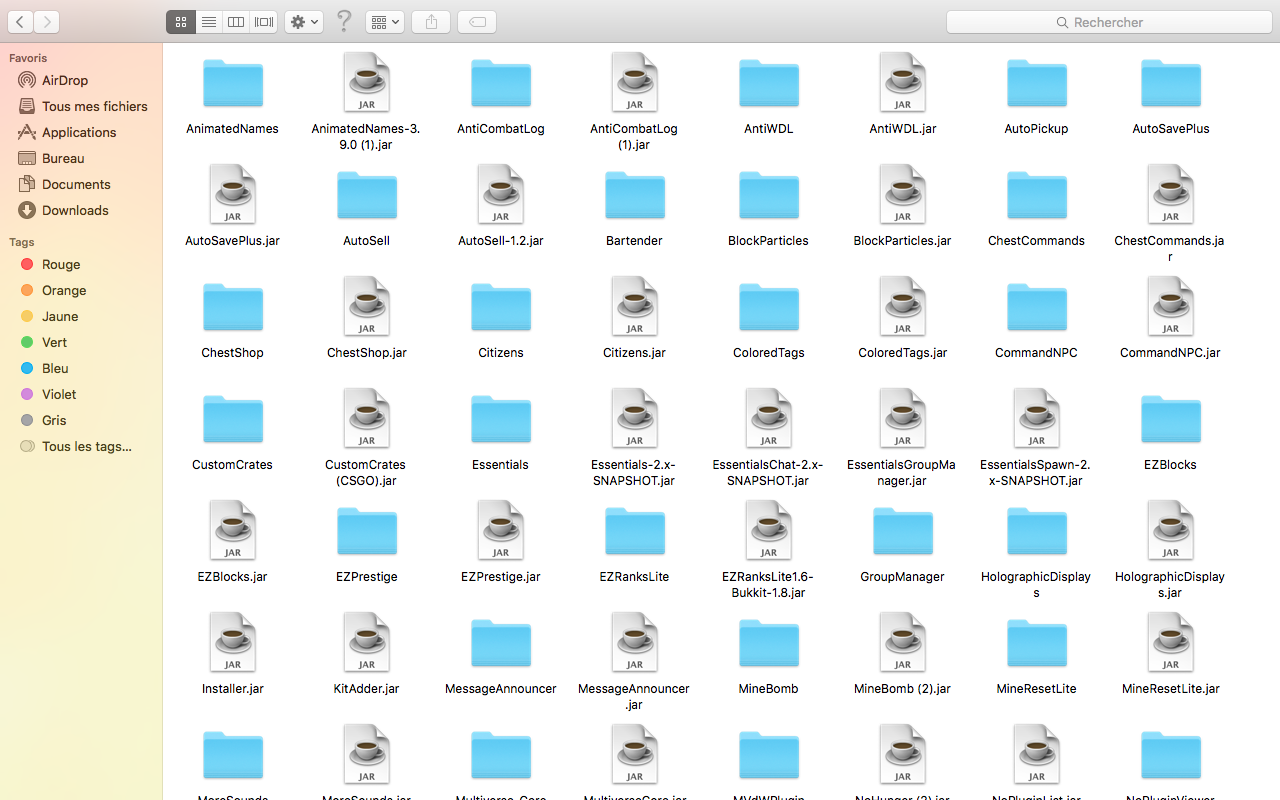Image resolution: width=1280 pixels, height=800 pixels.
Task: Select the AntiWDL folder icon
Action: pos(769,83)
